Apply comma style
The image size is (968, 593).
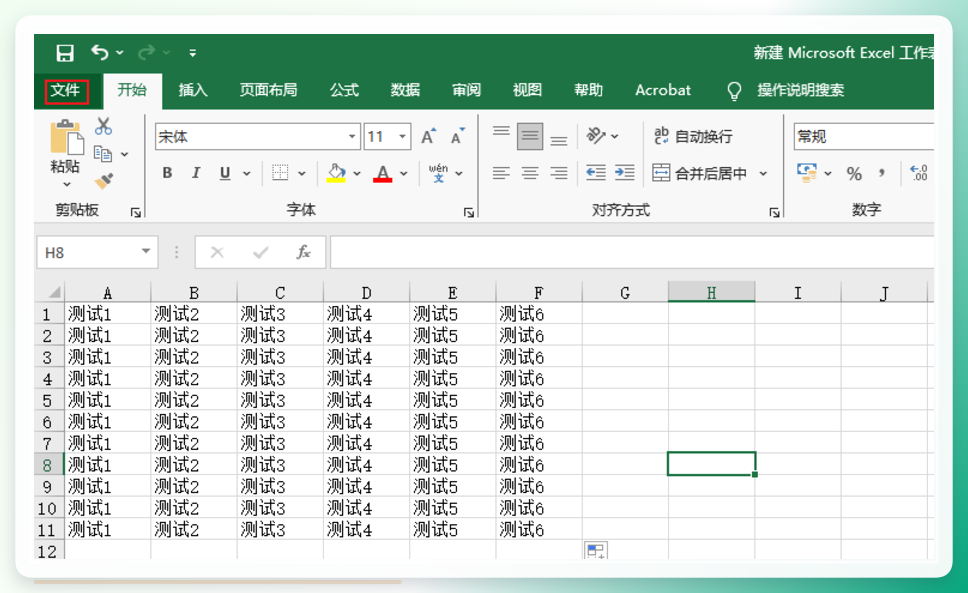tap(882, 173)
